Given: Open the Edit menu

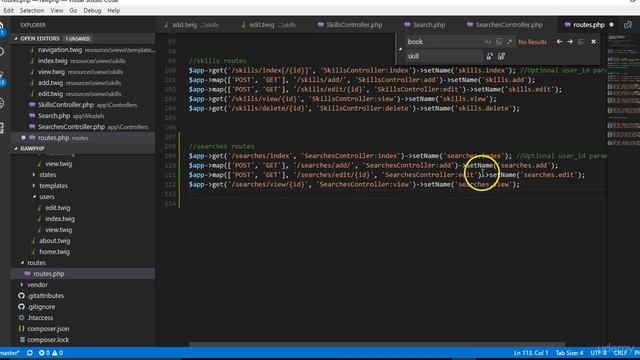Looking at the screenshot, I should (8, 11).
